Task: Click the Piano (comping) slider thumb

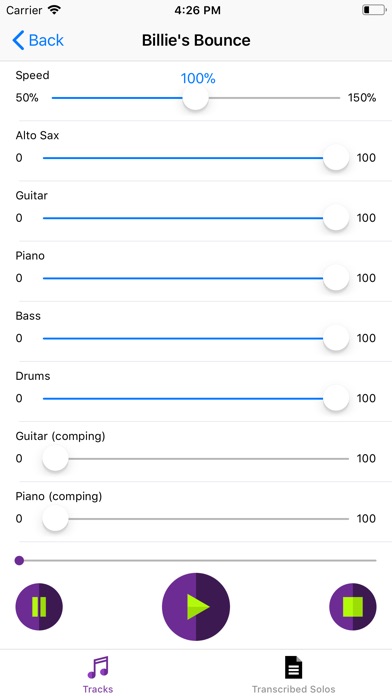Action: click(55, 518)
